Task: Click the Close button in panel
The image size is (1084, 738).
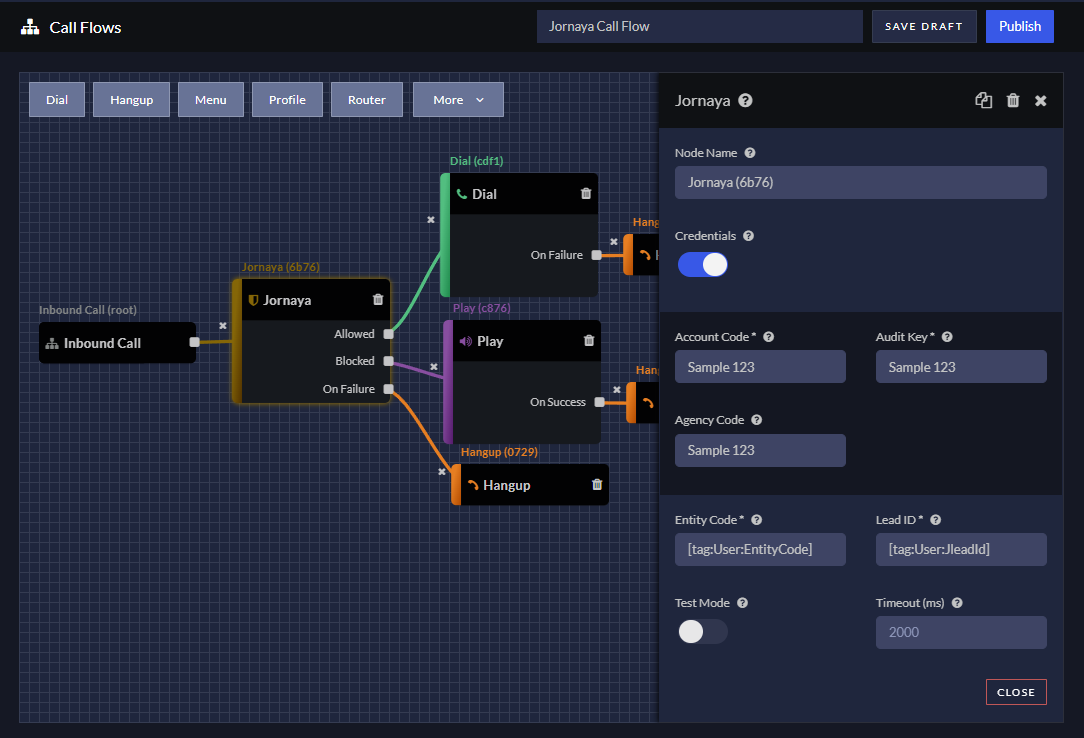Action: (1016, 692)
